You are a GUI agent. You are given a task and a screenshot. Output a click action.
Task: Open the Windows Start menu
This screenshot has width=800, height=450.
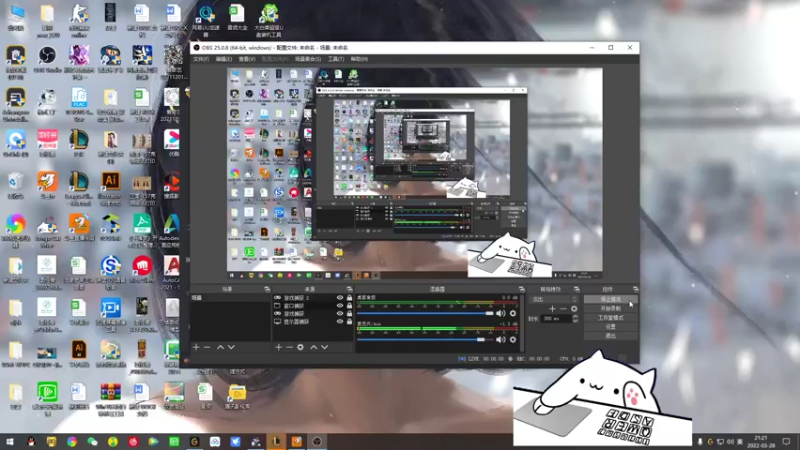pos(10,441)
